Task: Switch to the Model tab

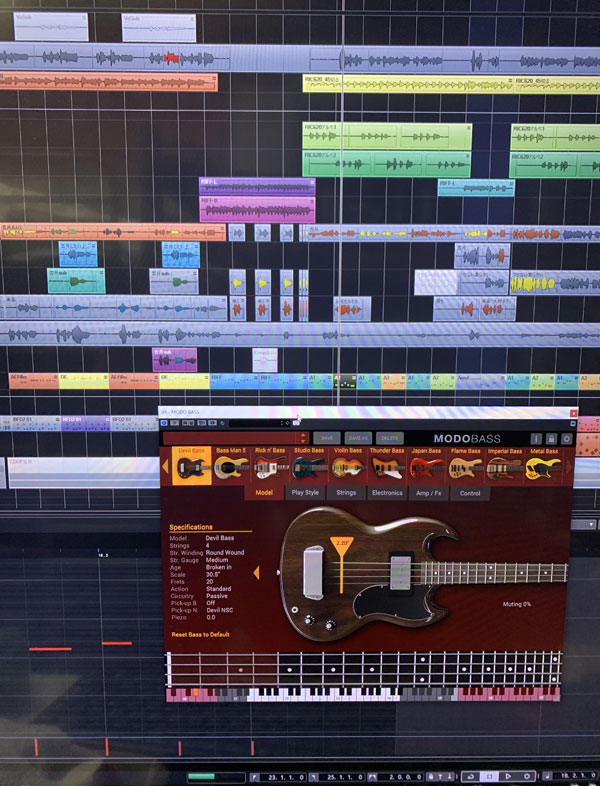Action: [x=264, y=493]
